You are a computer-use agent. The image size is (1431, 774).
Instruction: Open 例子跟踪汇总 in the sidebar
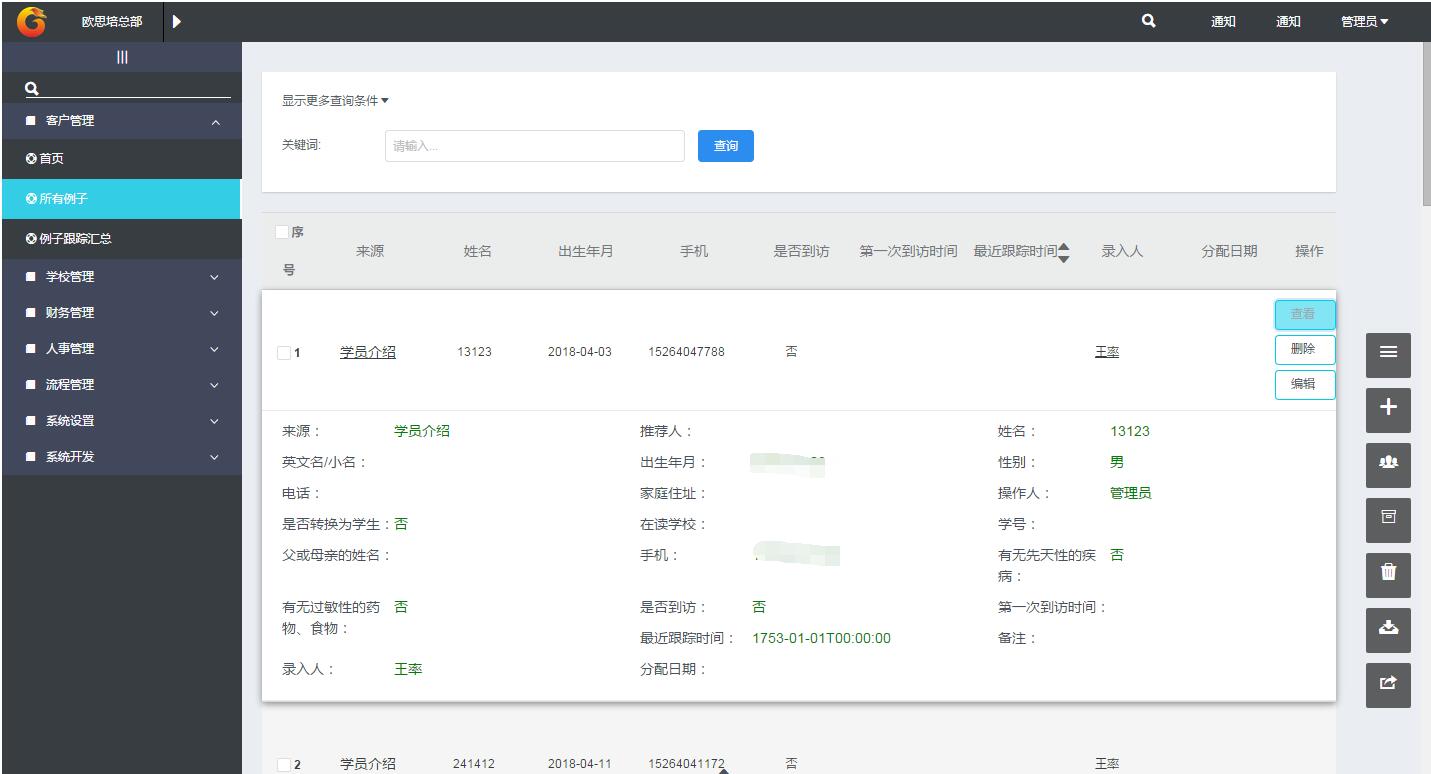(x=75, y=239)
